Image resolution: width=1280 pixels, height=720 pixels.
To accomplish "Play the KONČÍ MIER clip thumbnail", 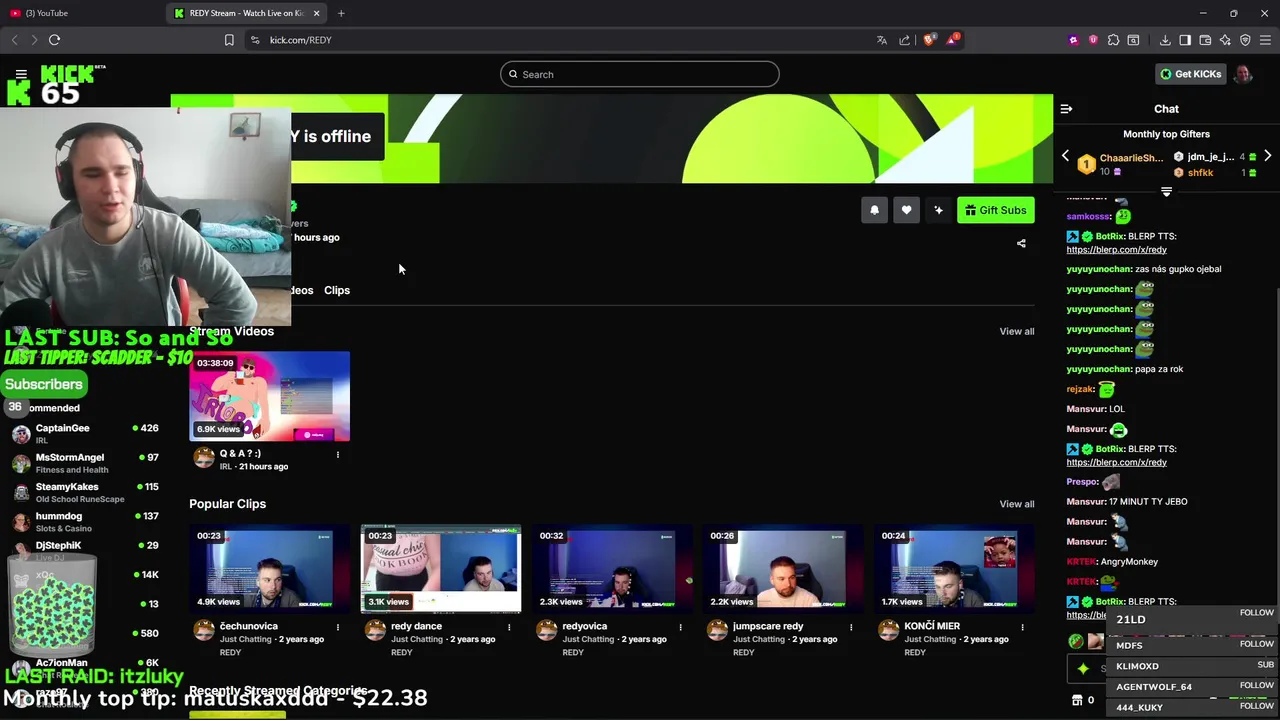I will pyautogui.click(x=954, y=568).
